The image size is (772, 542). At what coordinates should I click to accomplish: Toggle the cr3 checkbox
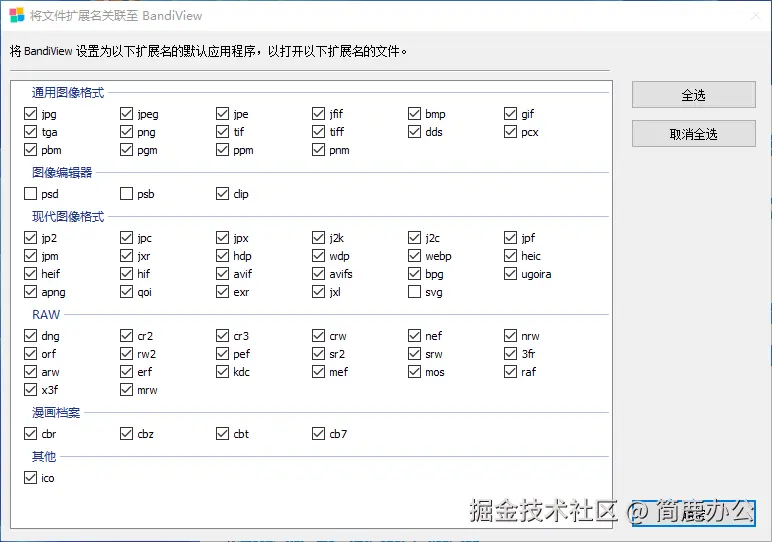(223, 336)
